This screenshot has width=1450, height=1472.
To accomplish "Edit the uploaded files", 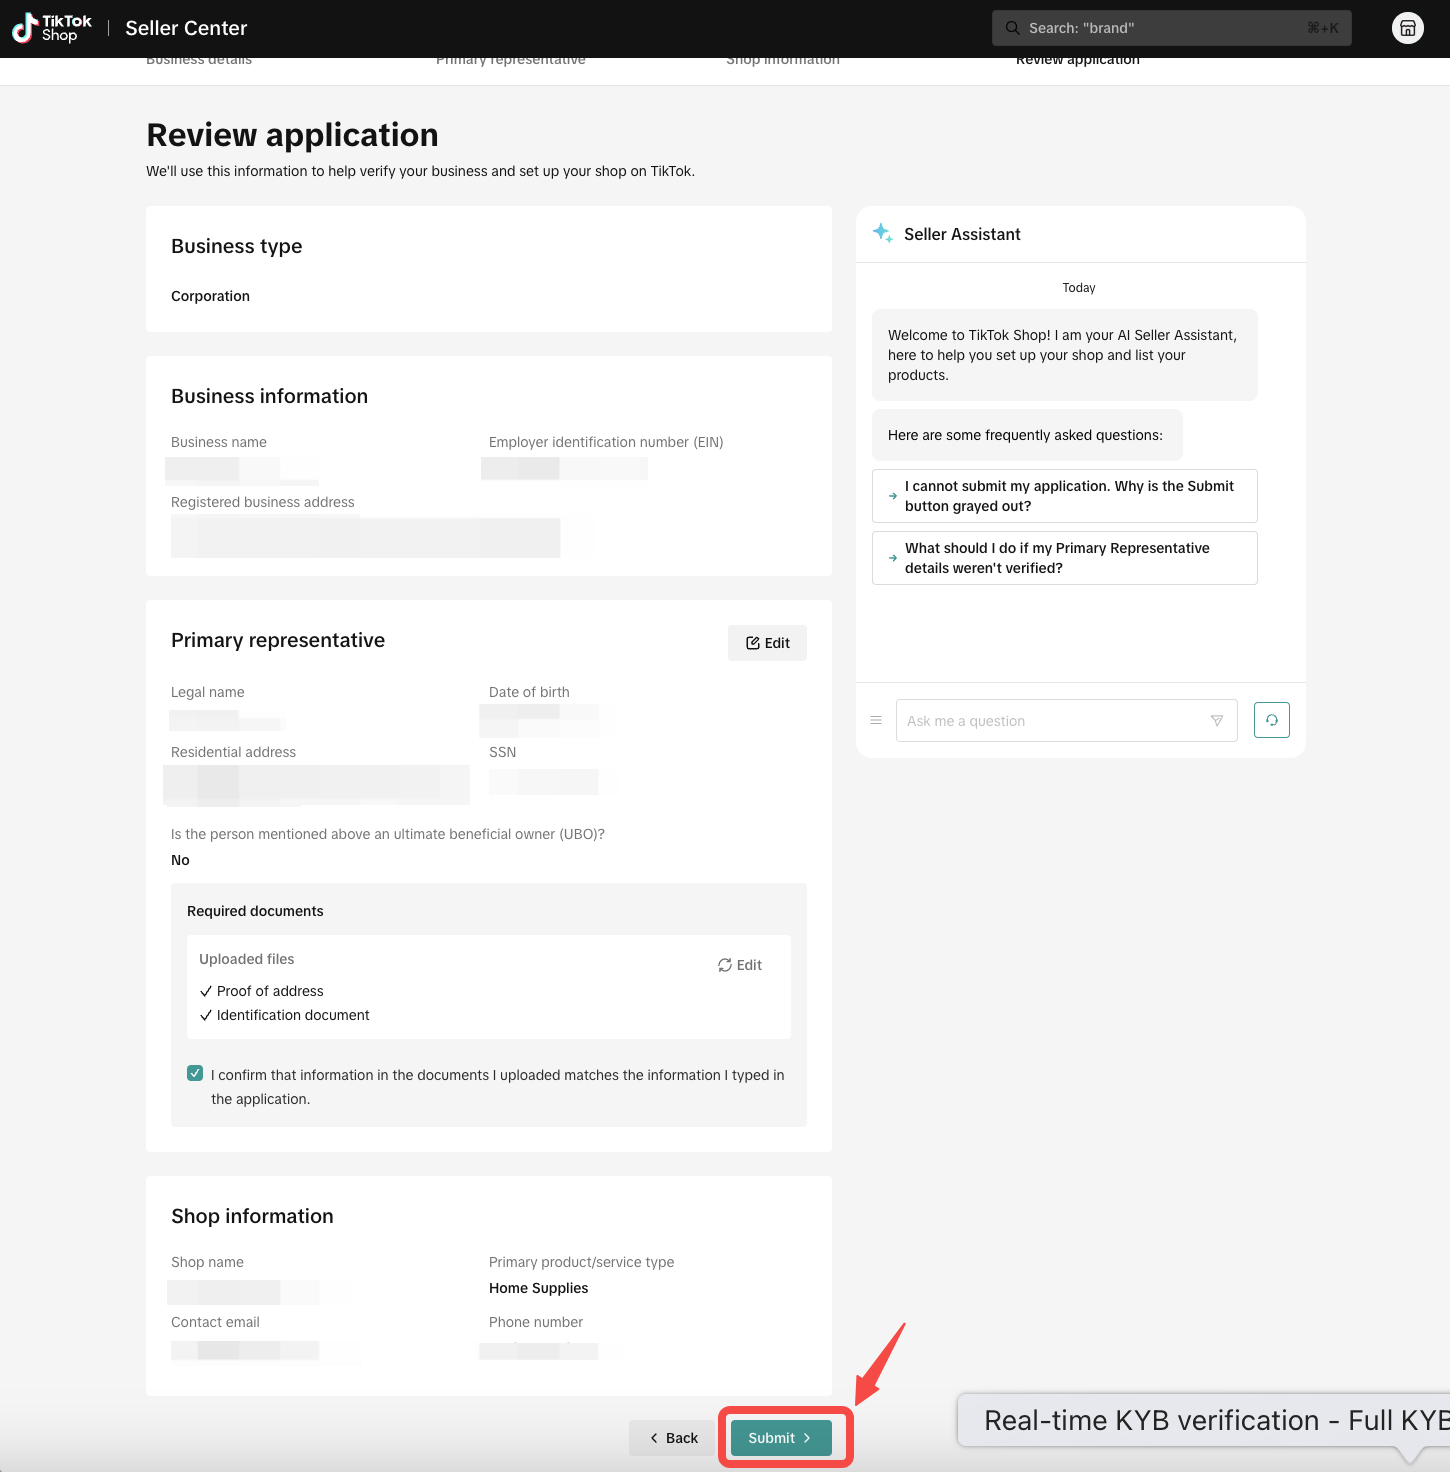I will click(740, 965).
